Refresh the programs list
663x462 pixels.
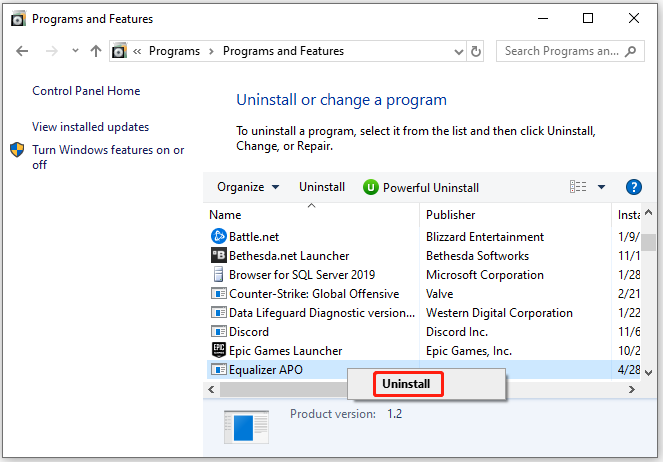(476, 52)
